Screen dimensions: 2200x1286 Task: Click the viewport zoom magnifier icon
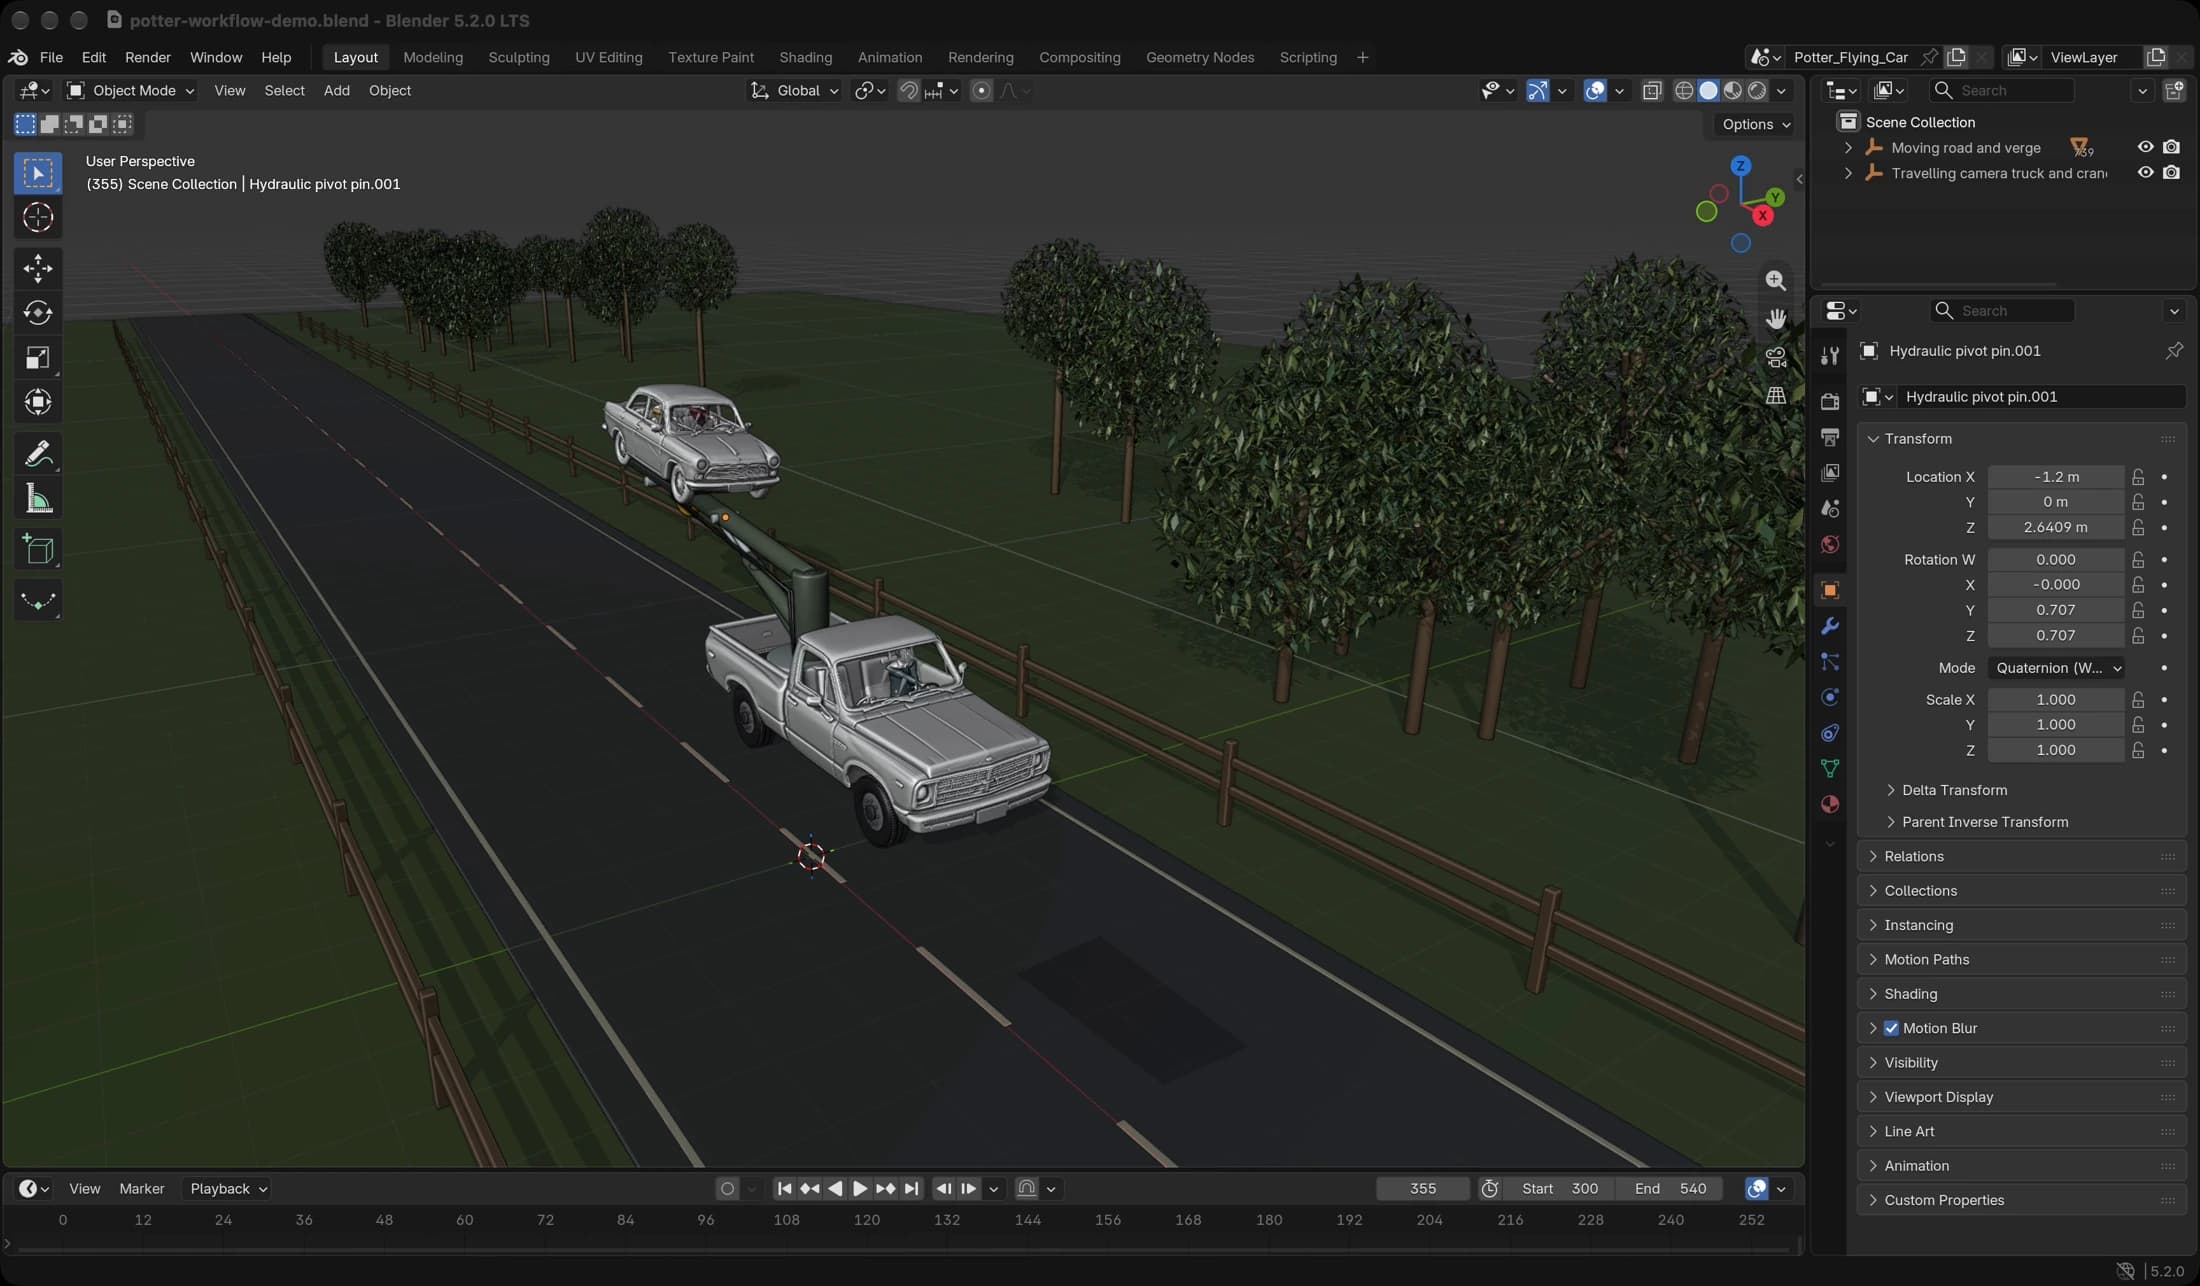click(x=1776, y=281)
